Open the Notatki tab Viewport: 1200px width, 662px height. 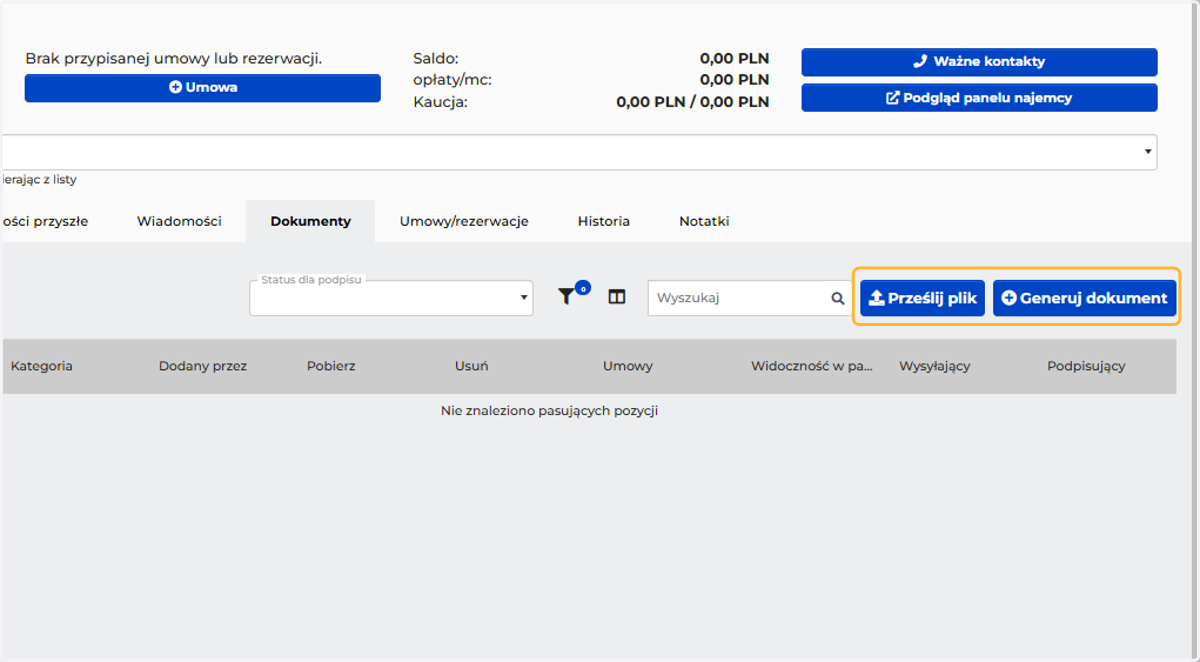tap(704, 221)
